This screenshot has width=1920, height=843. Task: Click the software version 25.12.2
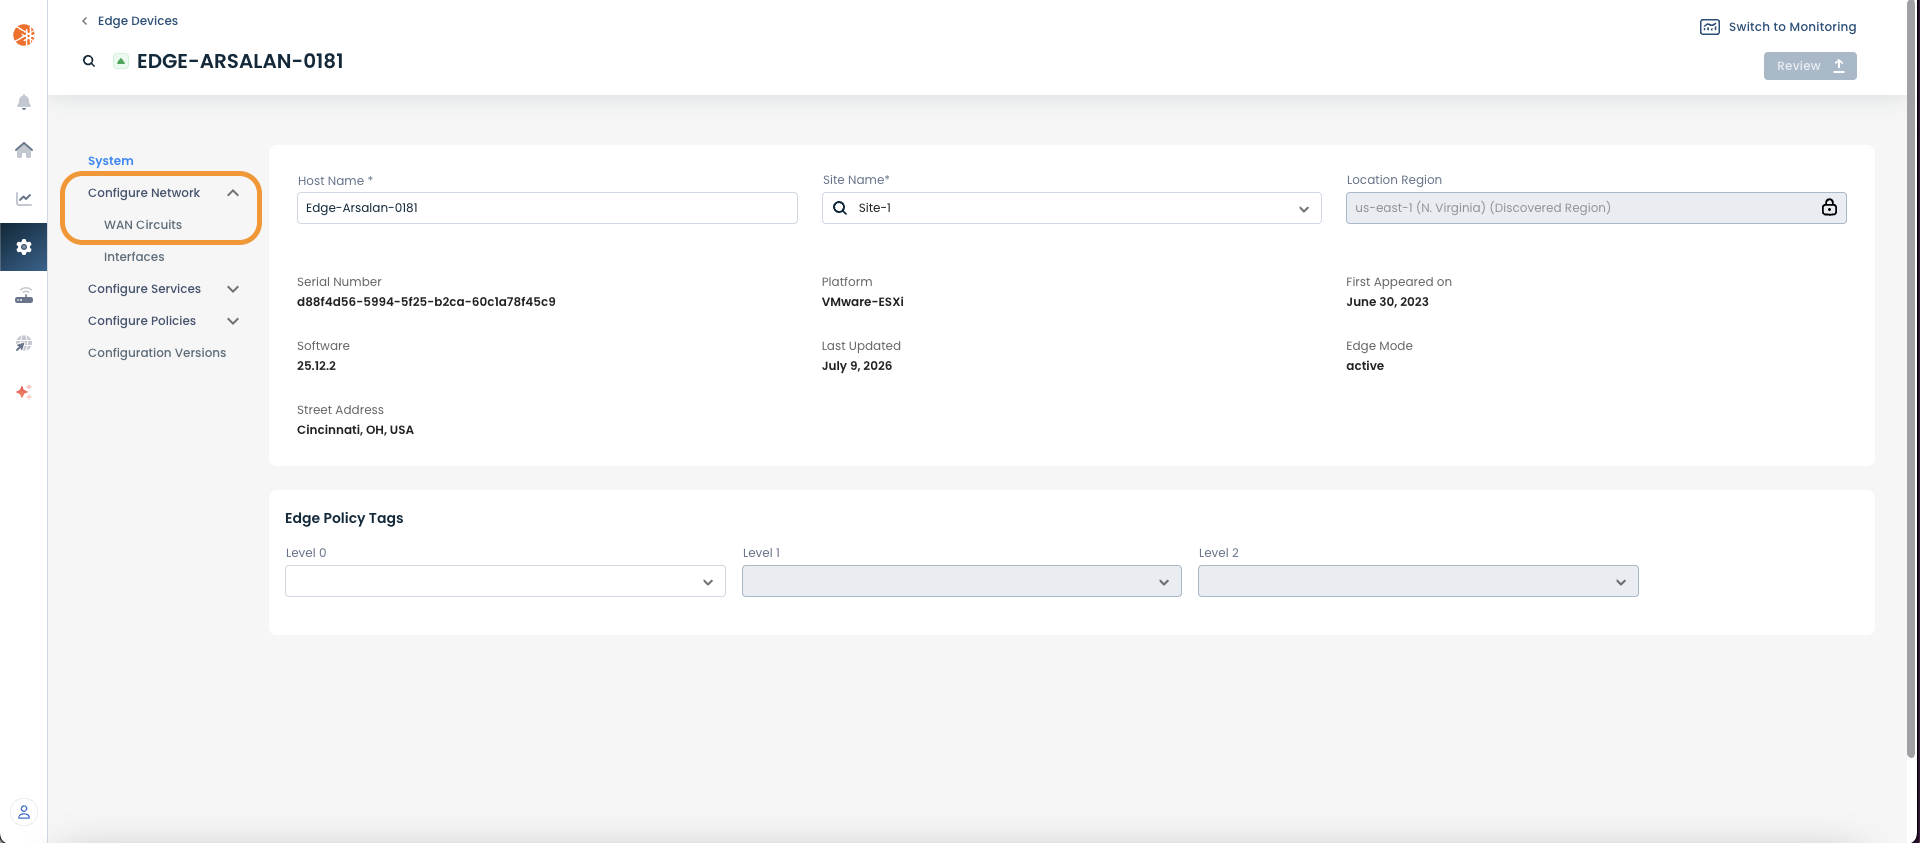click(x=316, y=366)
